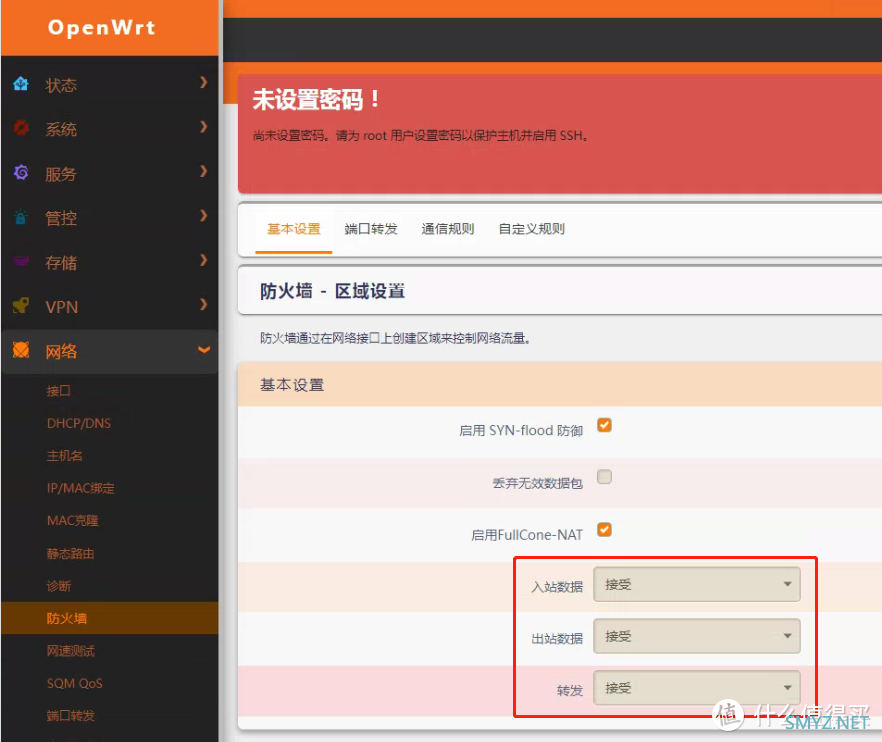The height and width of the screenshot is (742, 882).
Task: Click the 网络 sidebar label
Action: [x=61, y=352]
